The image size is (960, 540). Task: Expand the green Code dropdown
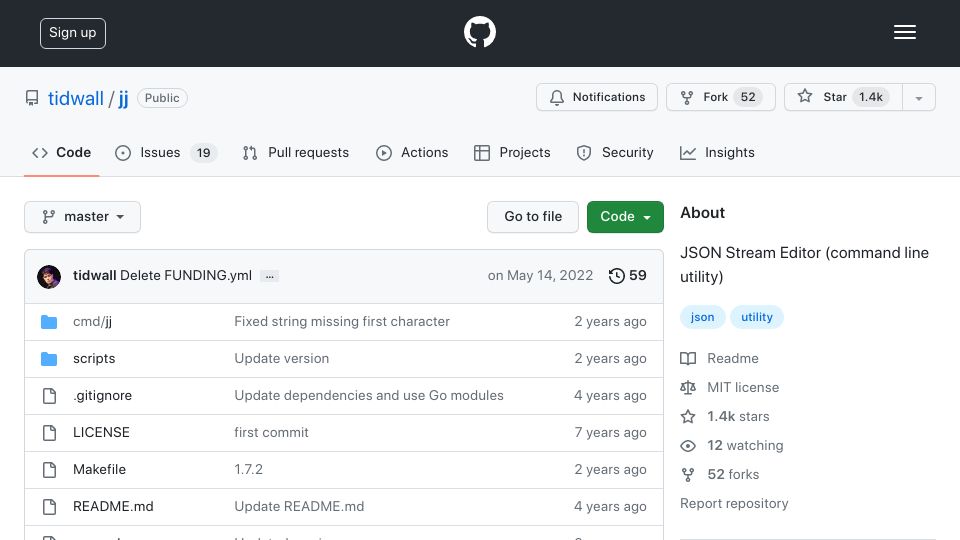pos(625,217)
